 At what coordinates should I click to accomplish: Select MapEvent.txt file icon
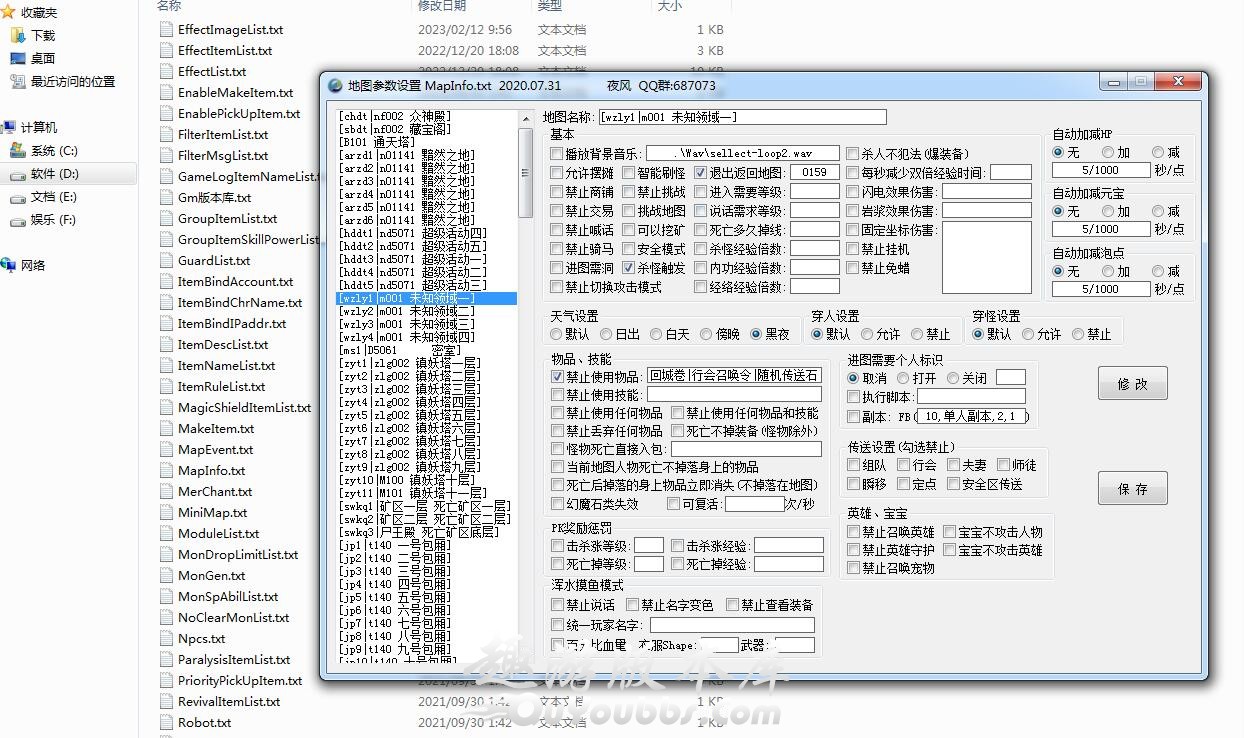click(166, 449)
